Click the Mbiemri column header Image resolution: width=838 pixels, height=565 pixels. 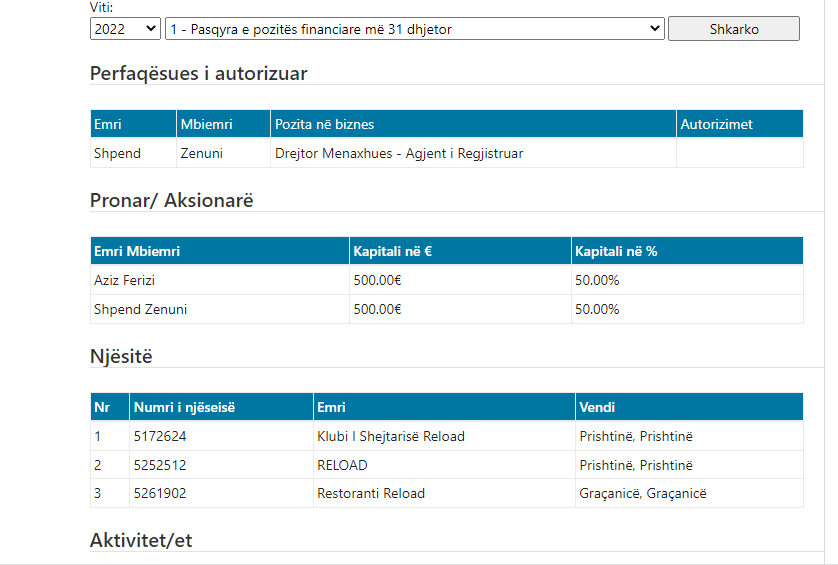(x=223, y=124)
